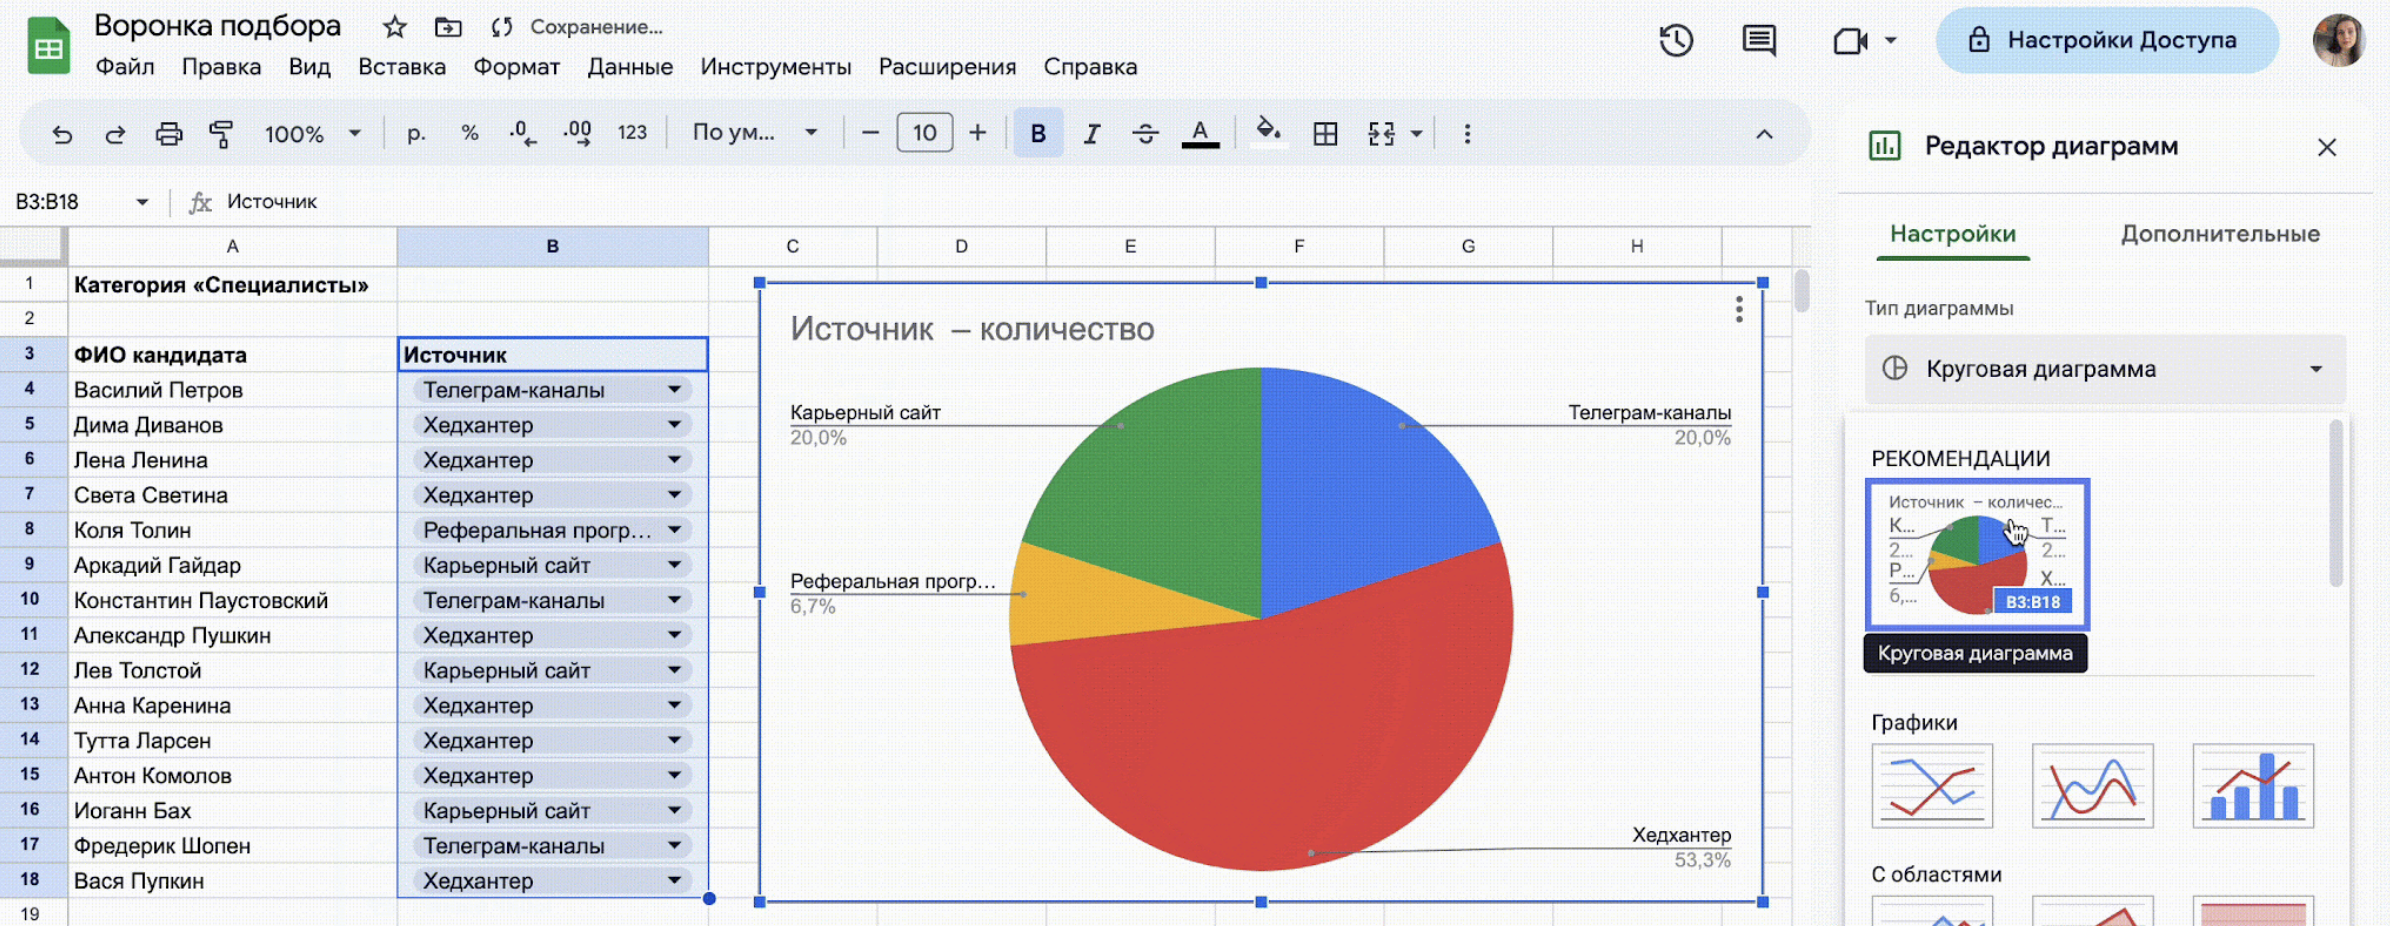The image size is (2390, 926).
Task: Star the Воронка подбора document
Action: click(x=395, y=27)
